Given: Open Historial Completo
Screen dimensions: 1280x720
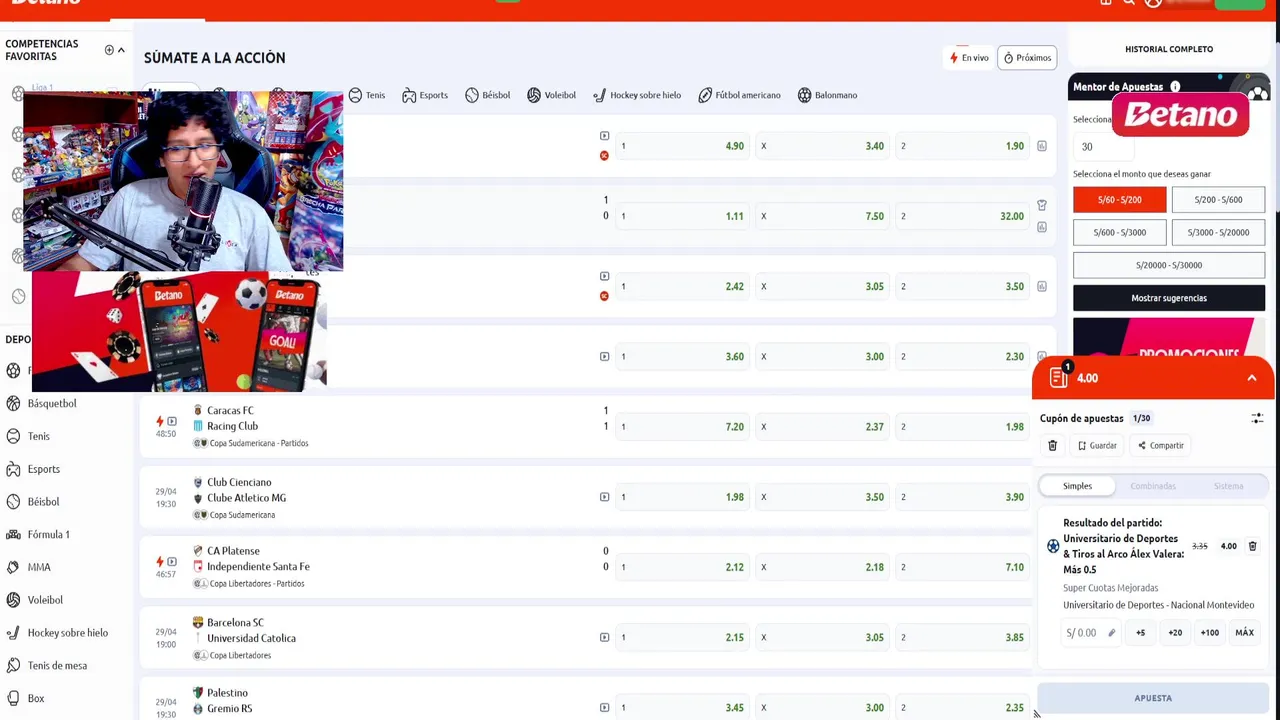Looking at the screenshot, I should pos(1169,49).
